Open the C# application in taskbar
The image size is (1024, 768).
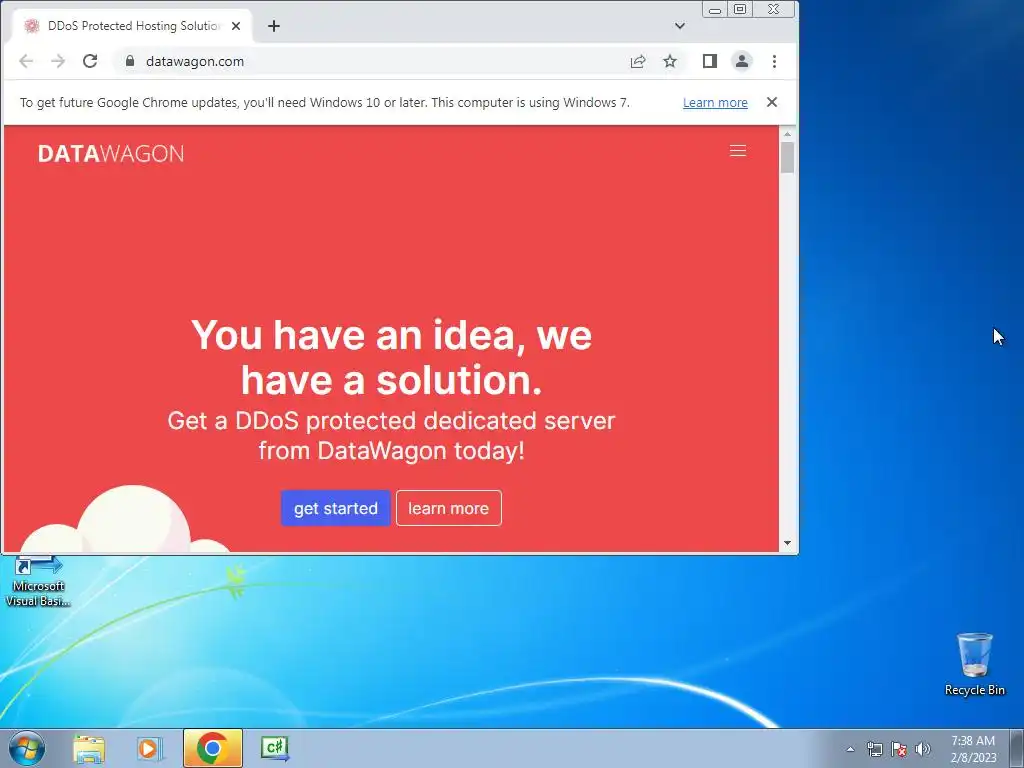pyautogui.click(x=274, y=748)
